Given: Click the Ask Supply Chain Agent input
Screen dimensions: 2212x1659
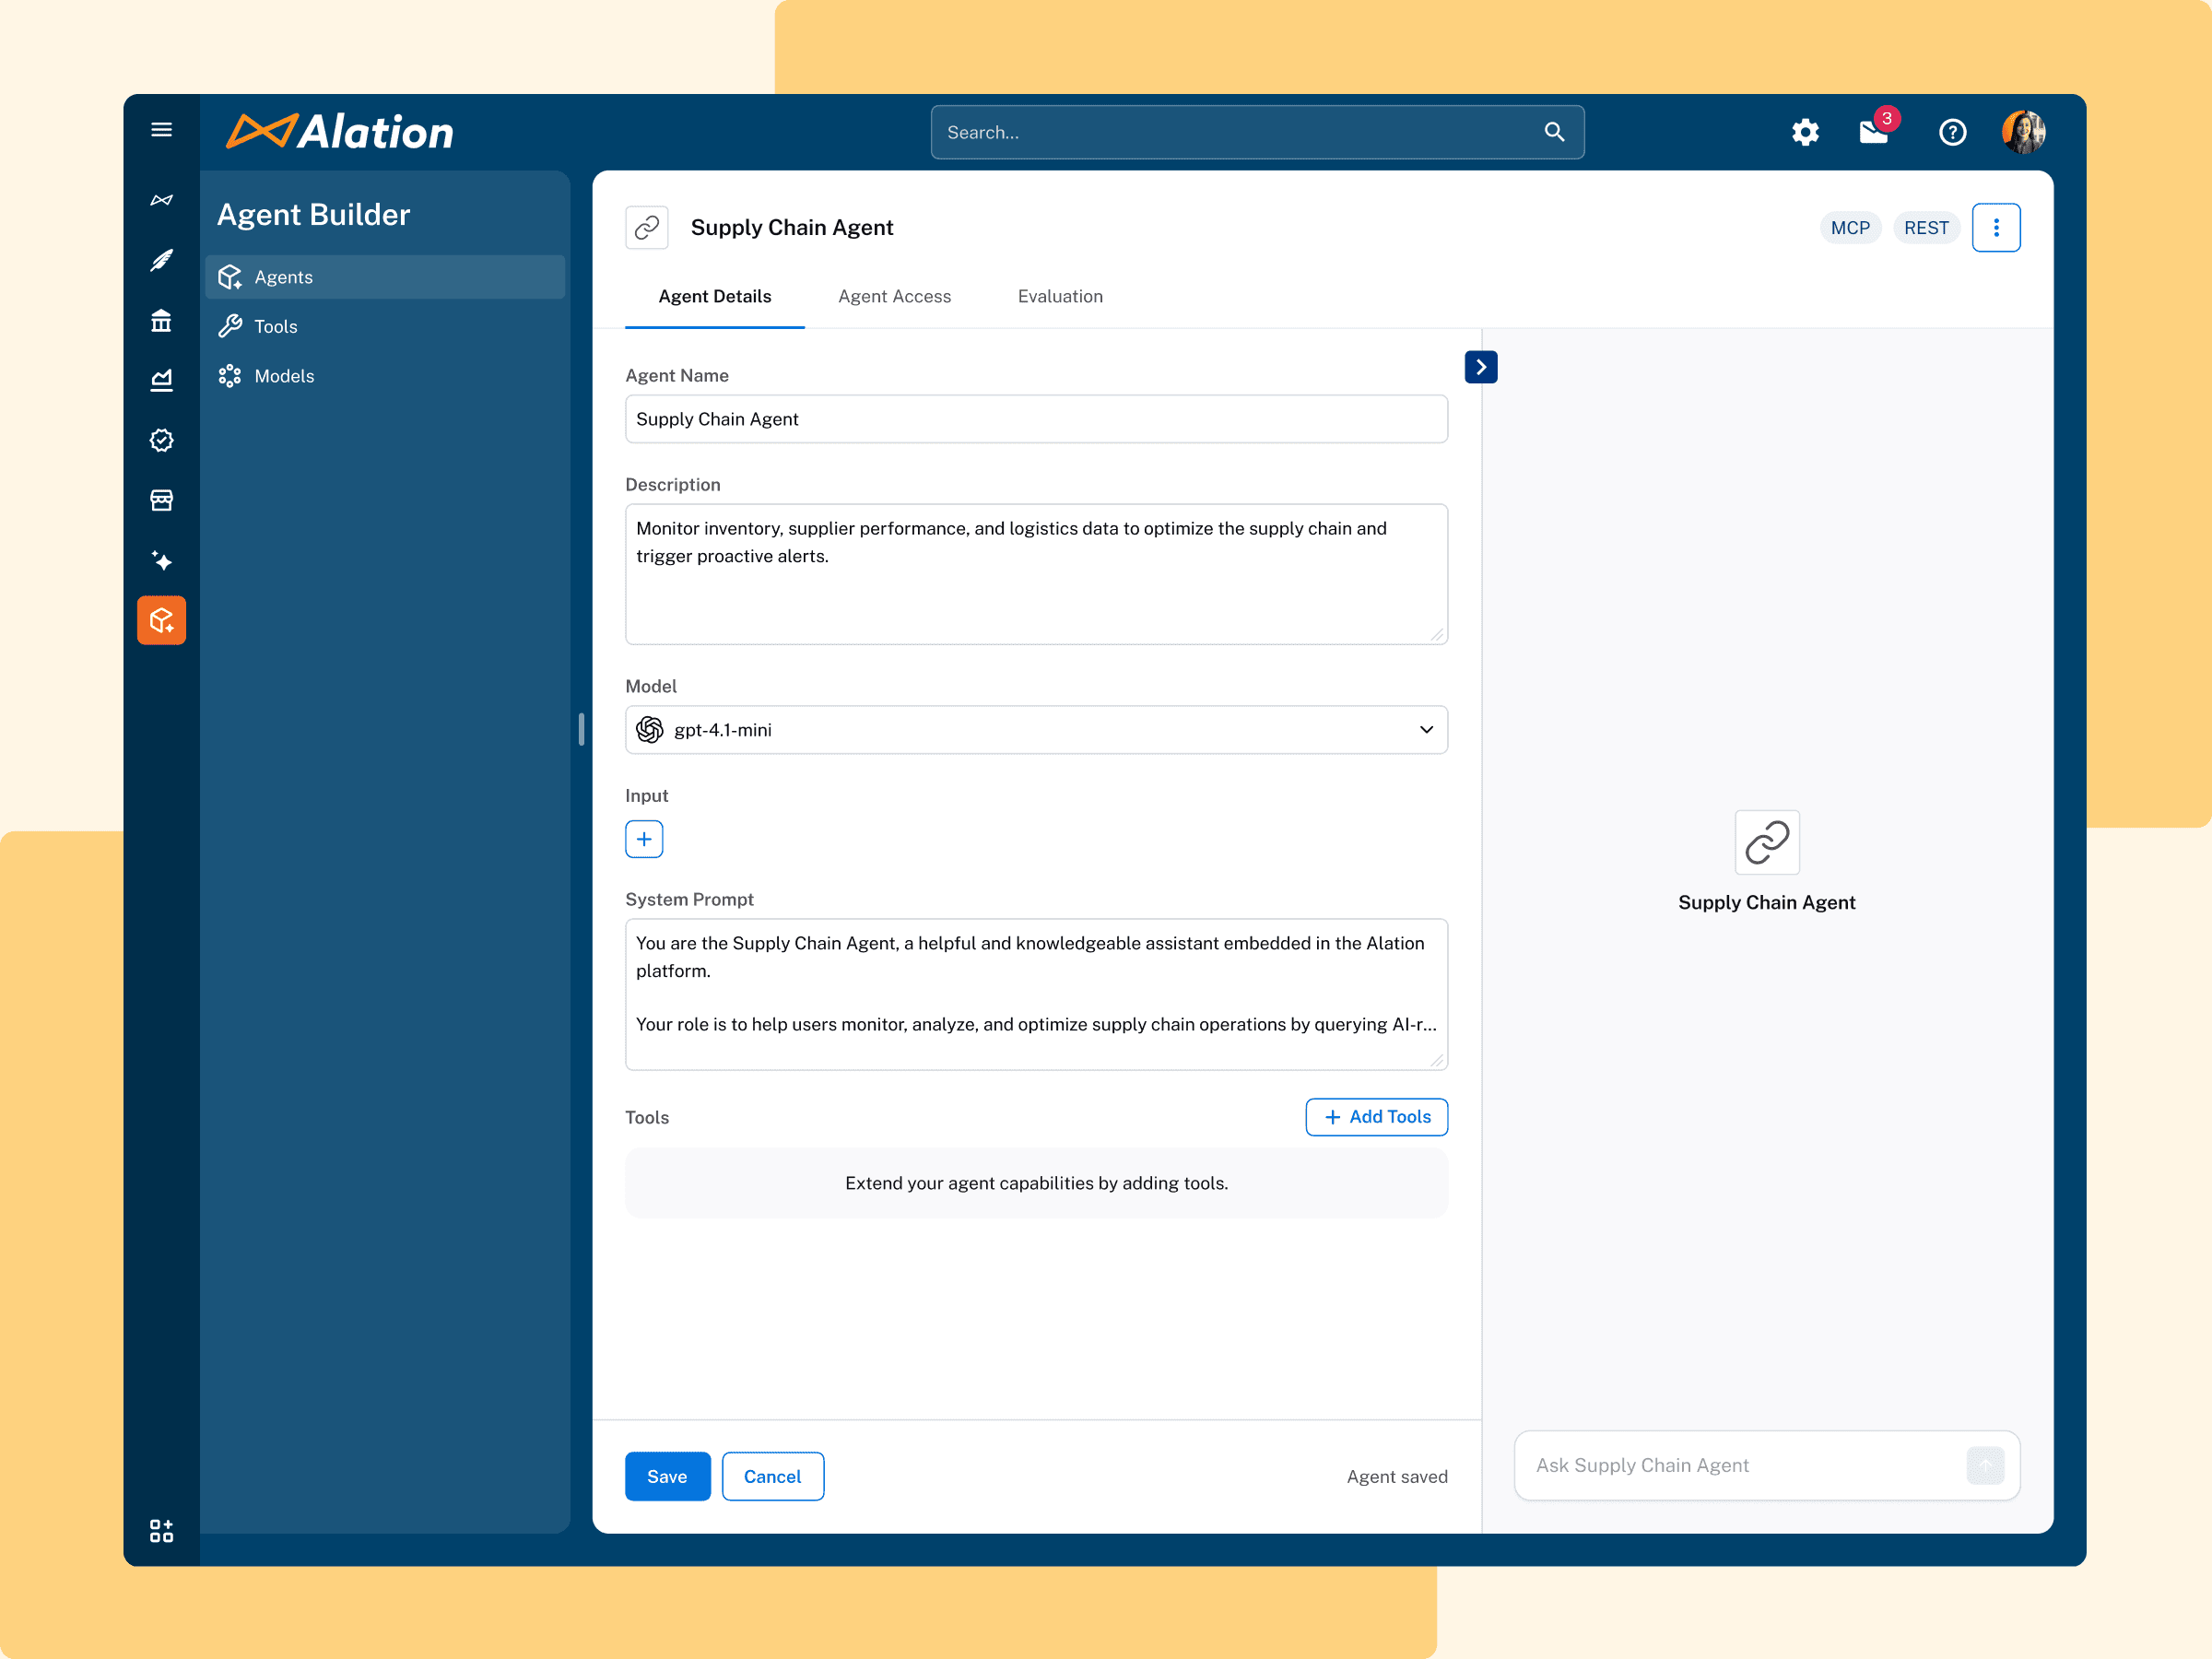Looking at the screenshot, I should coord(1740,1465).
